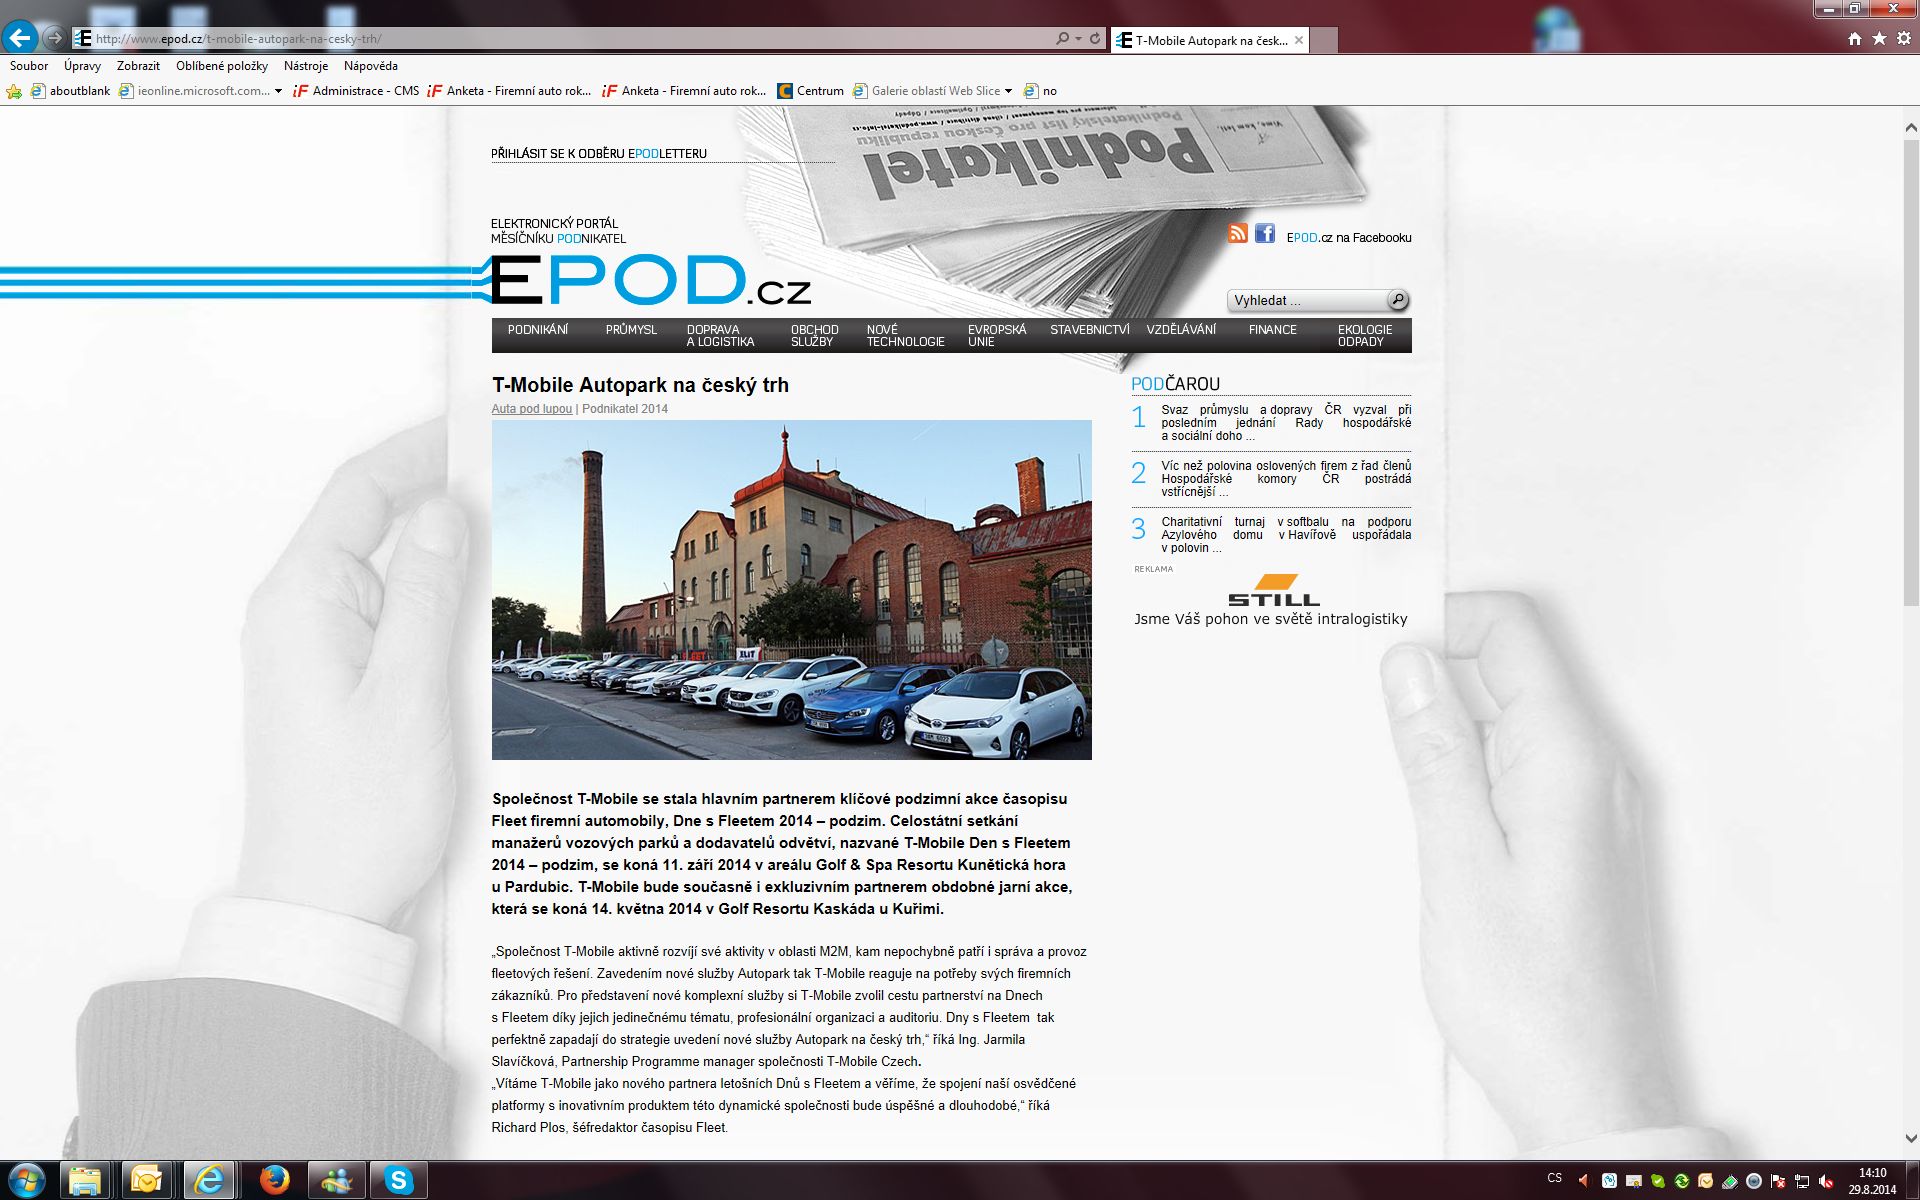Viewport: 1920px width, 1200px height.
Task: Click the STILL advertisement banner
Action: tap(1271, 600)
